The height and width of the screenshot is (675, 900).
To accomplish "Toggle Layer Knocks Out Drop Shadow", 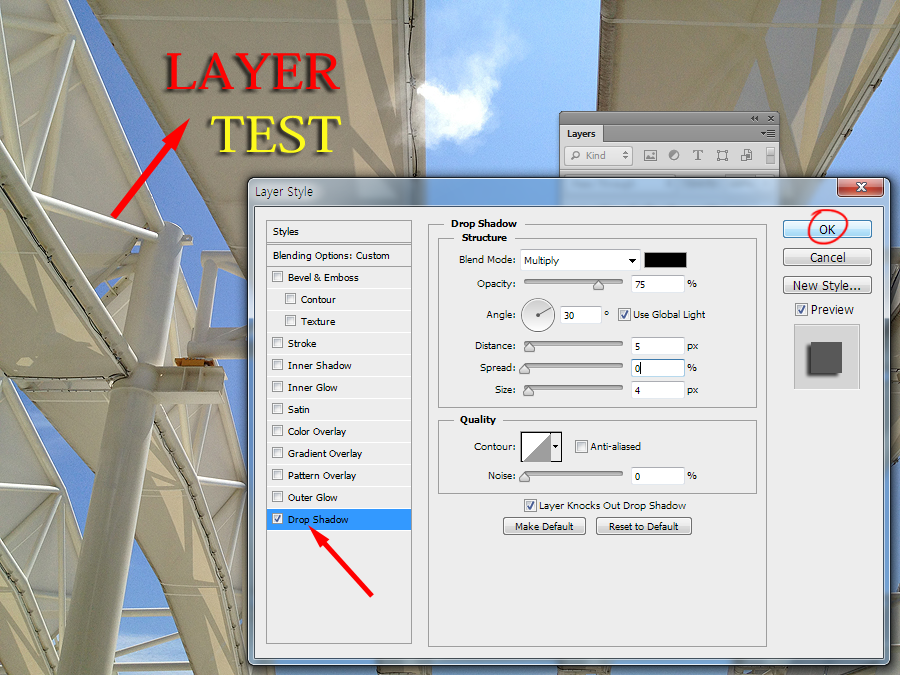I will point(530,505).
